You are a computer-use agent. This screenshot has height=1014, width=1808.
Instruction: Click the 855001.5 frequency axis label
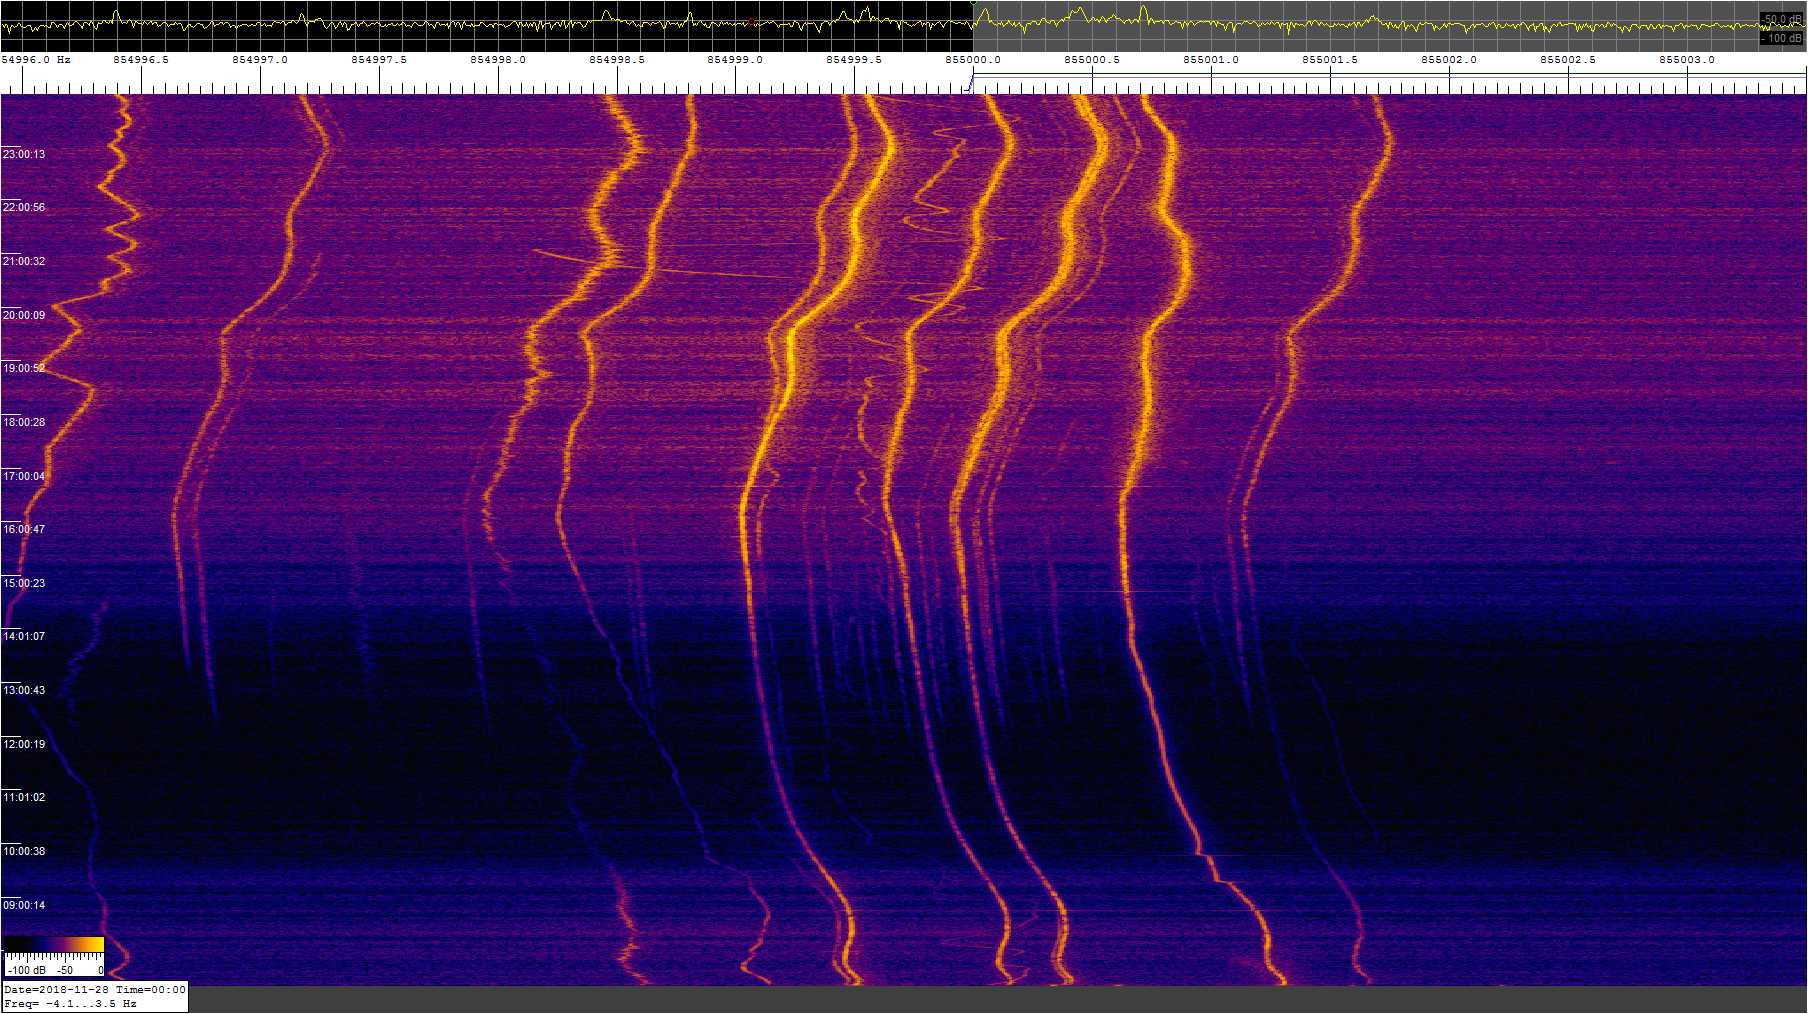(1330, 60)
